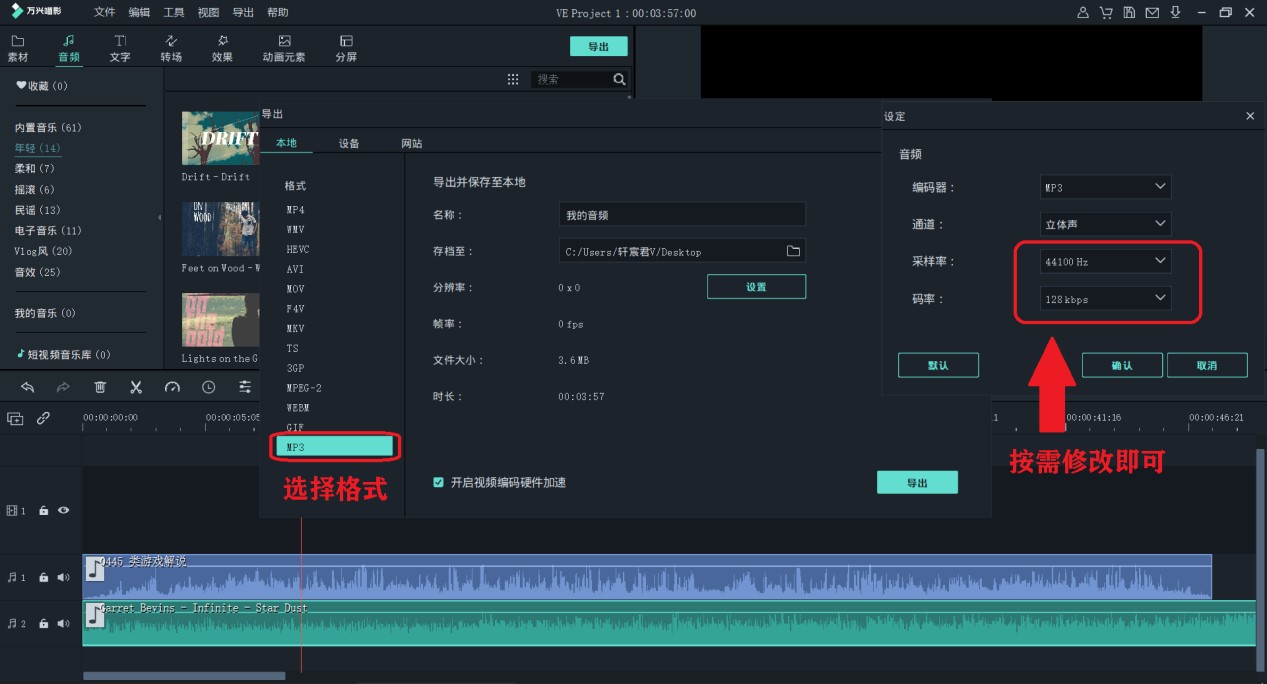Open the 文件 menu
This screenshot has height=684, width=1267.
click(104, 12)
